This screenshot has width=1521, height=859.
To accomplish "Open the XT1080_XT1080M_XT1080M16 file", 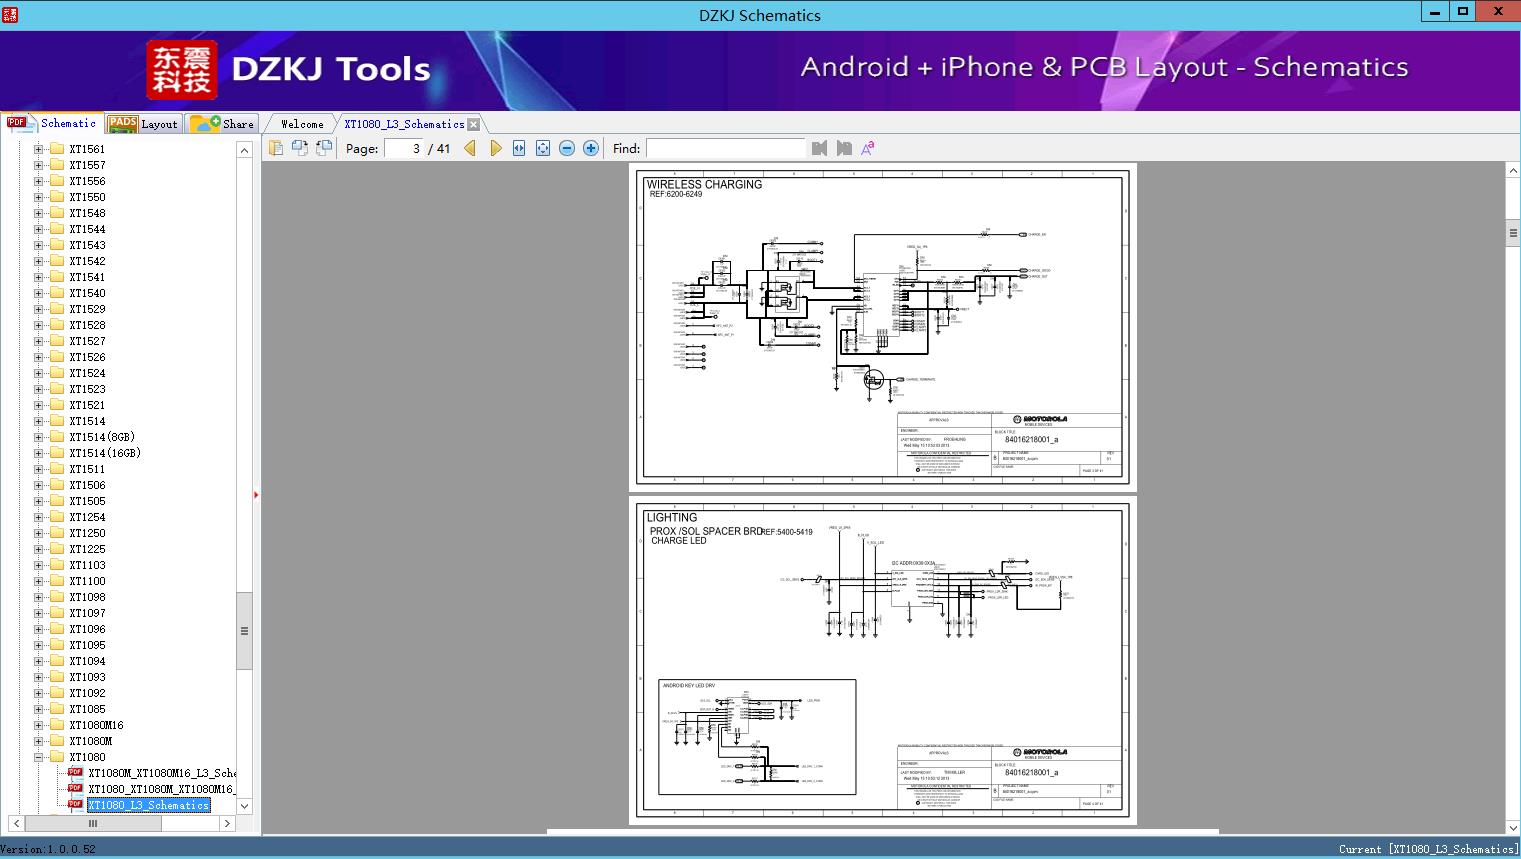I will 162,789.
